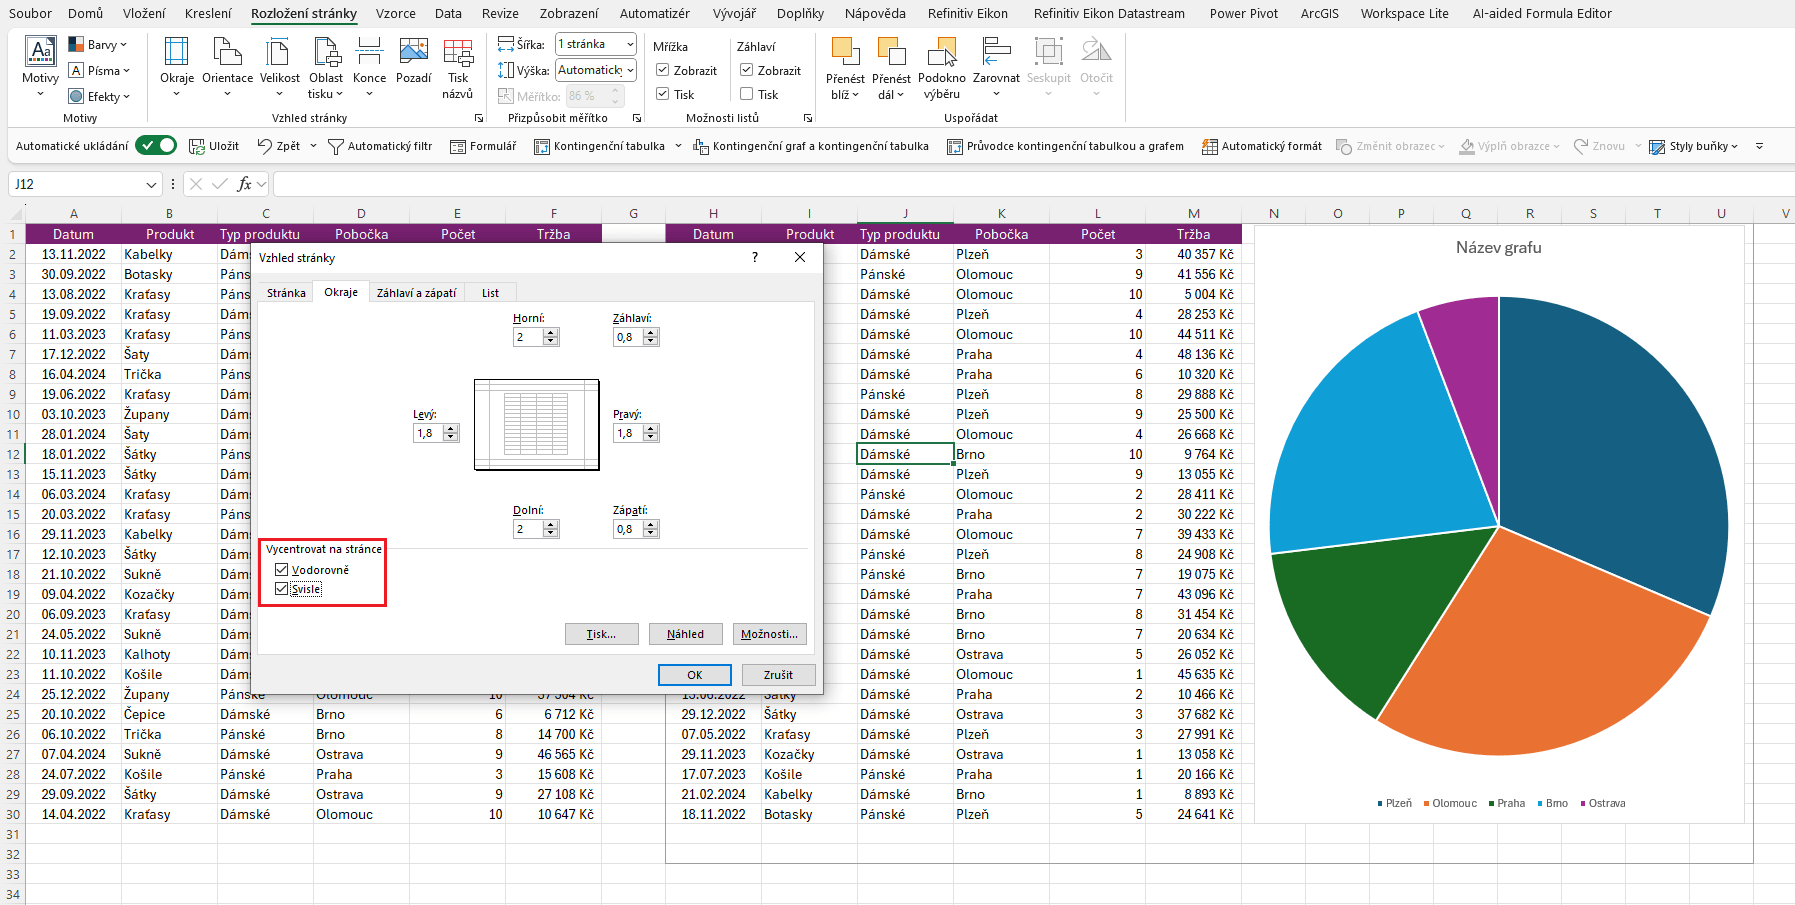Open Průvodce kontingenční tabulkou a grafem
Viewport: 1795px width, 905px height.
(1065, 146)
